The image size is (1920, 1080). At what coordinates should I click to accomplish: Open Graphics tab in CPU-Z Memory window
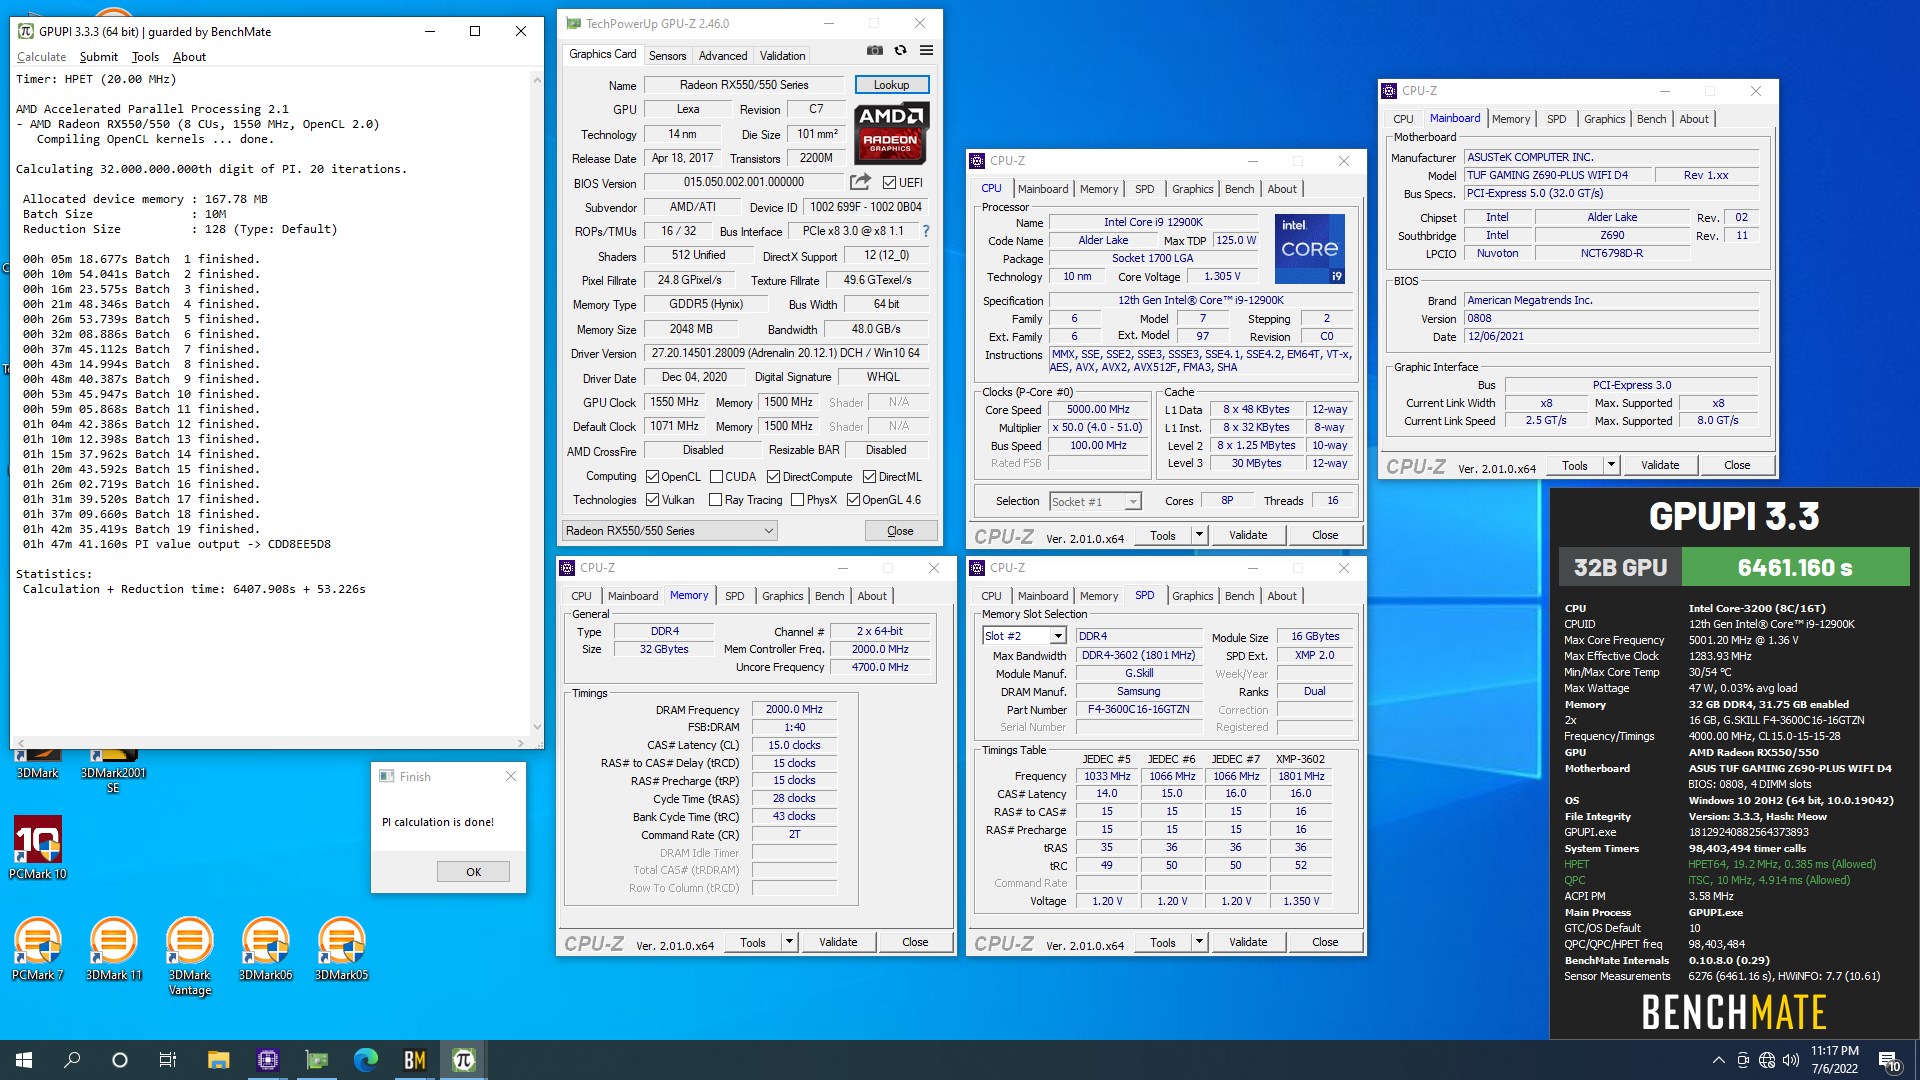pos(782,596)
